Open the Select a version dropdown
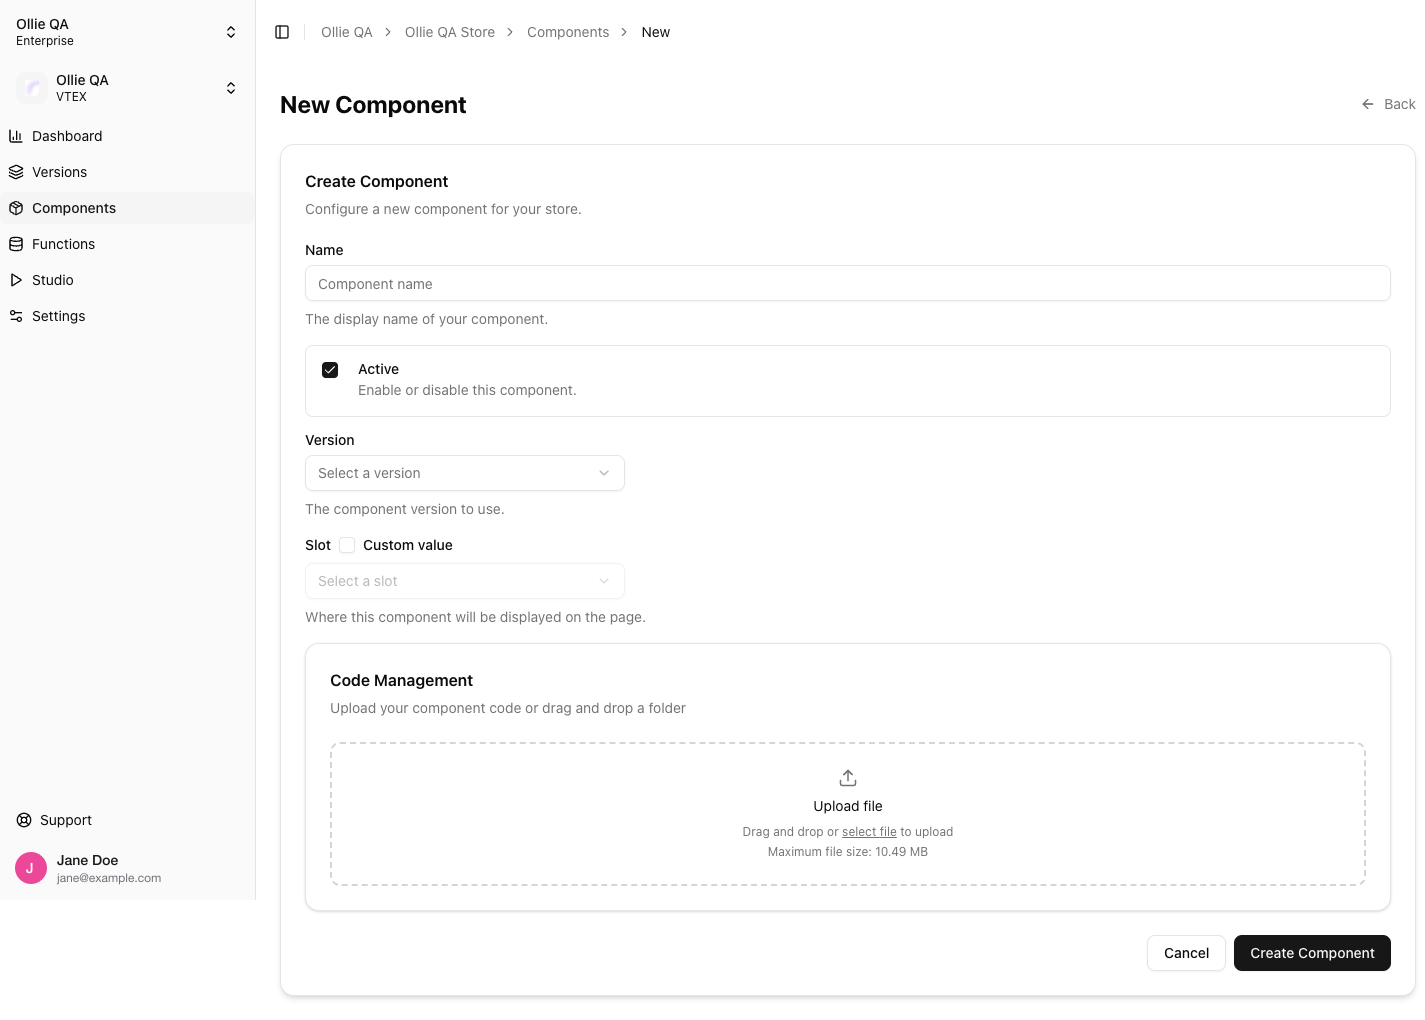The width and height of the screenshot is (1425, 1020). click(465, 473)
